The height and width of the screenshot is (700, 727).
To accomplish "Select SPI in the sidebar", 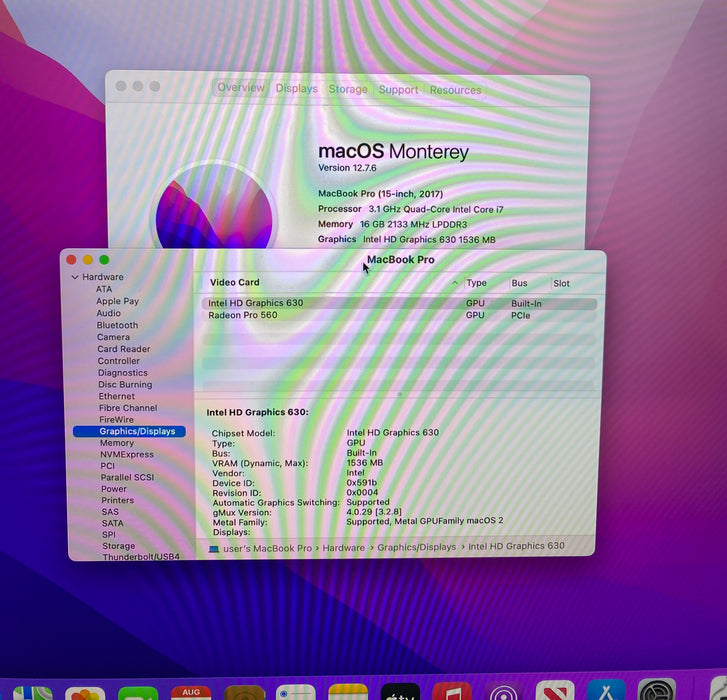I will tap(108, 535).
